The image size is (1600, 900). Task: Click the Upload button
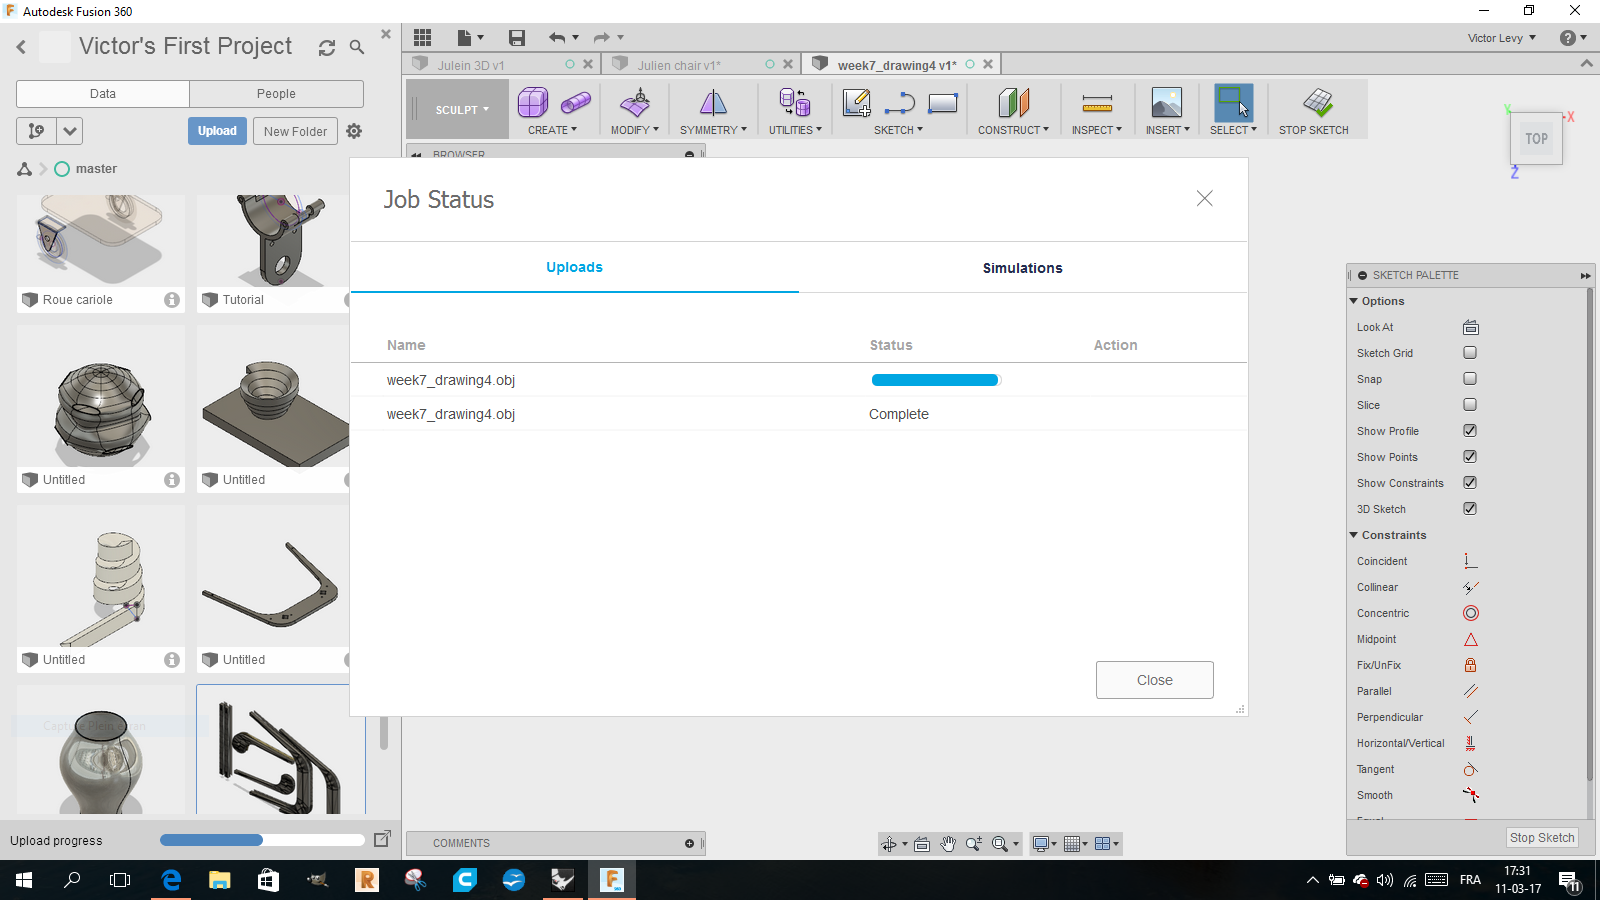[x=217, y=131]
